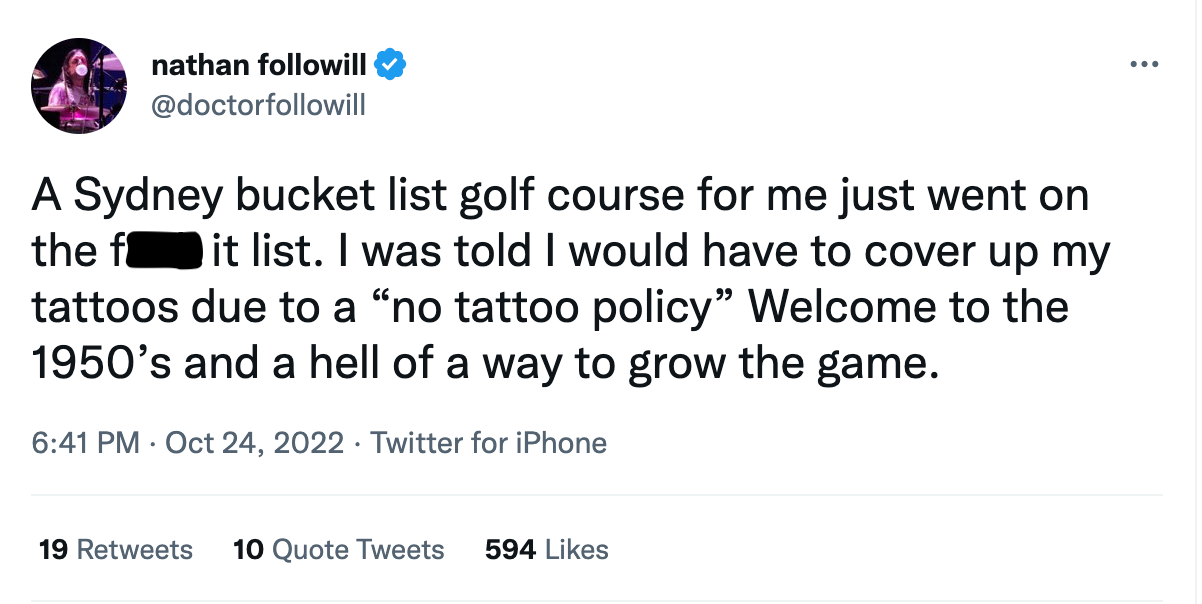Open nathan followill's profile picture

click(79, 86)
